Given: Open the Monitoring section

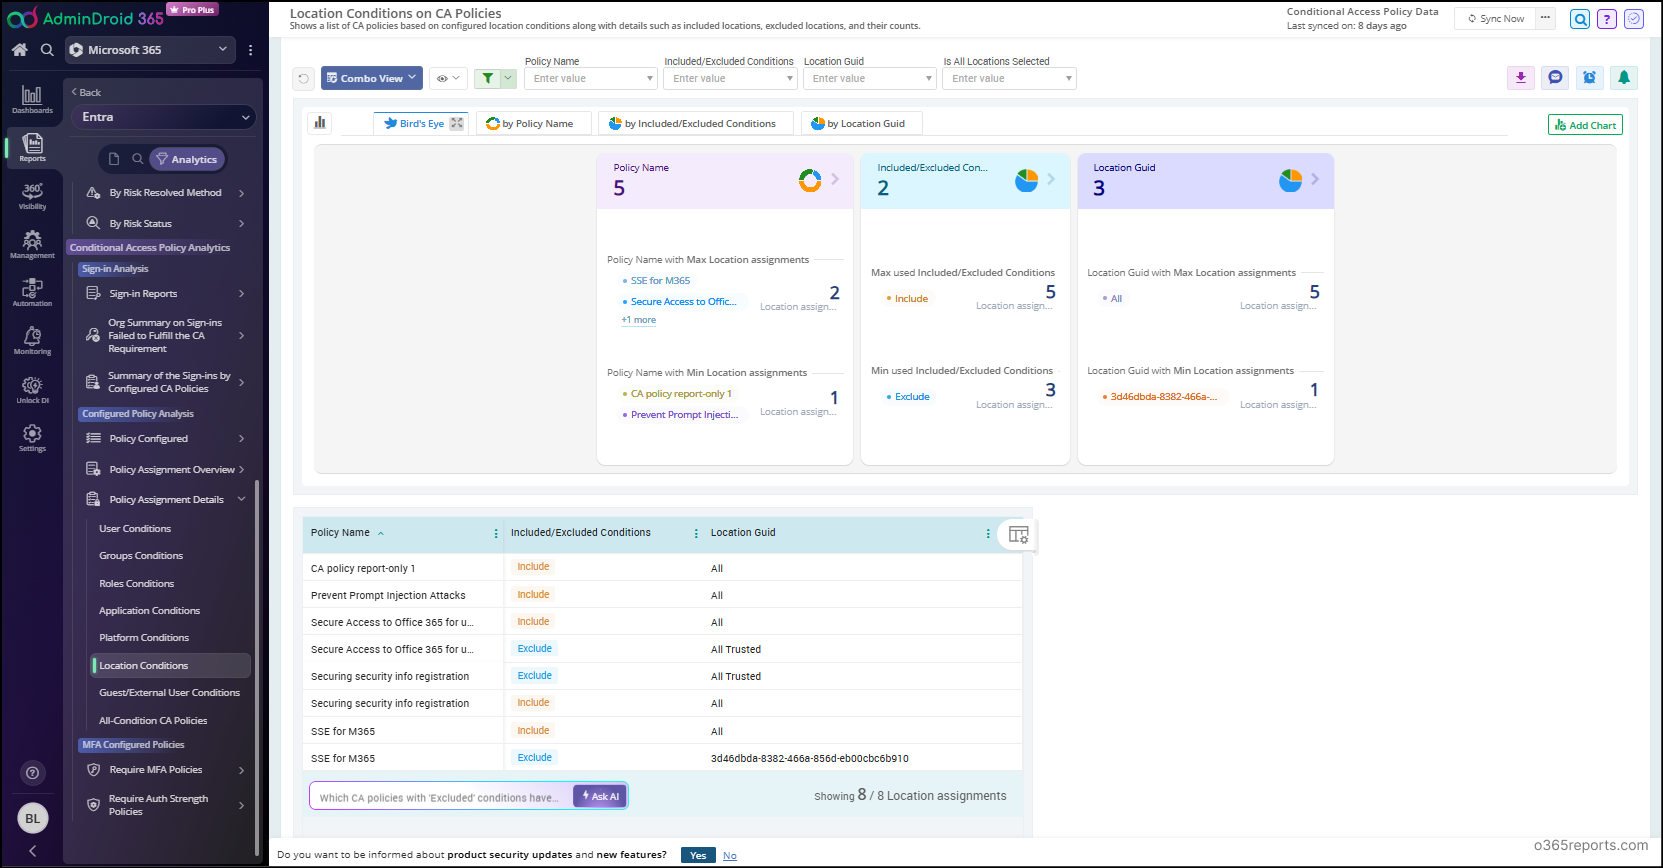Looking at the screenshot, I should [32, 341].
